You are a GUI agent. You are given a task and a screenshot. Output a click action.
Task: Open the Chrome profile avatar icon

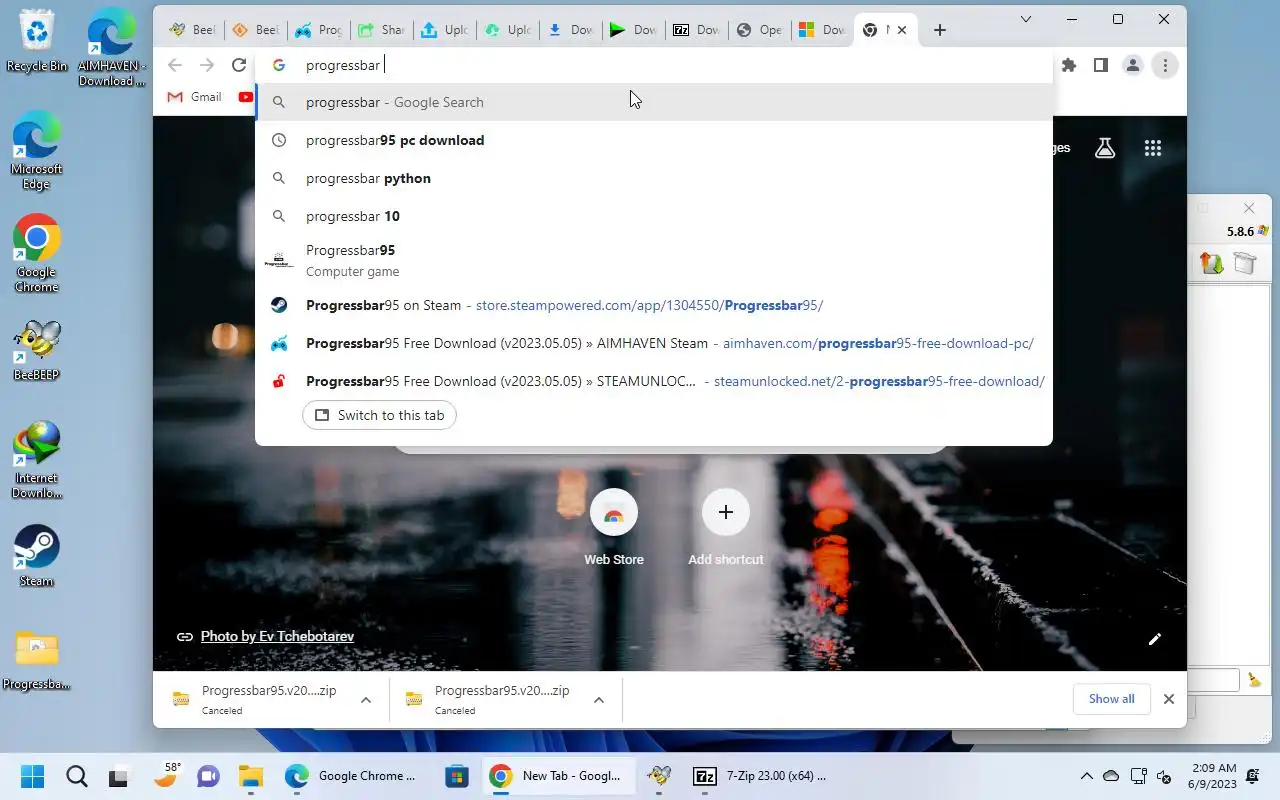(1133, 65)
